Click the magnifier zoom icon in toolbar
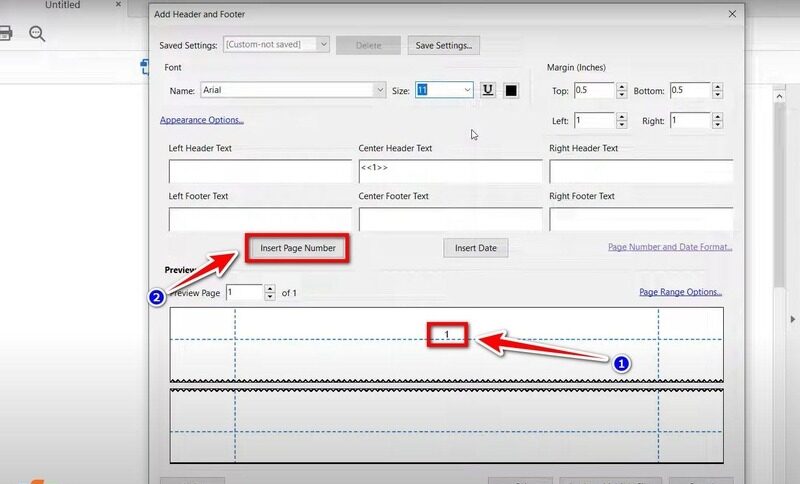The width and height of the screenshot is (800, 484). pos(37,34)
